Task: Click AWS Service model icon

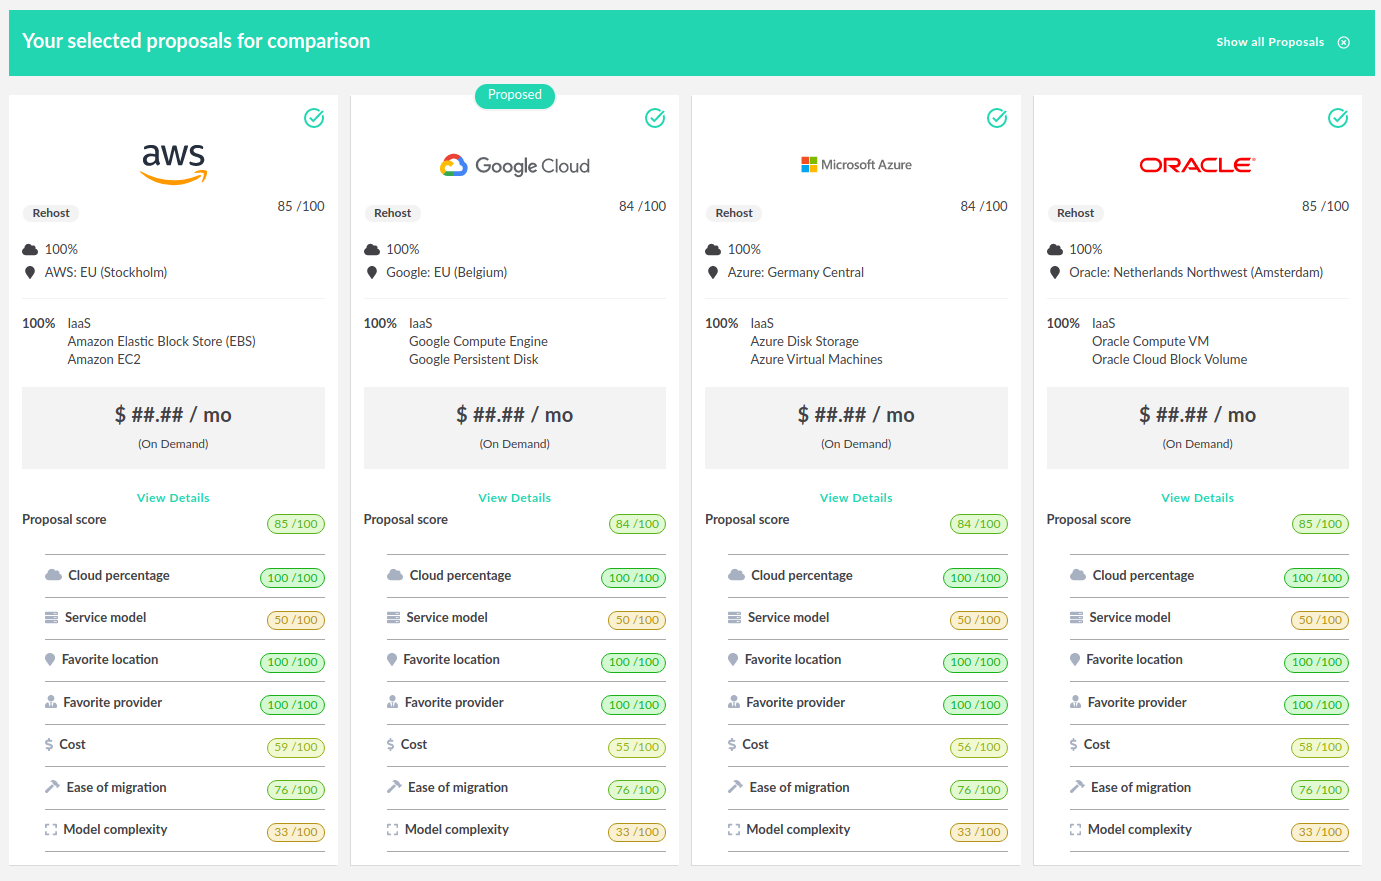Action: point(51,618)
